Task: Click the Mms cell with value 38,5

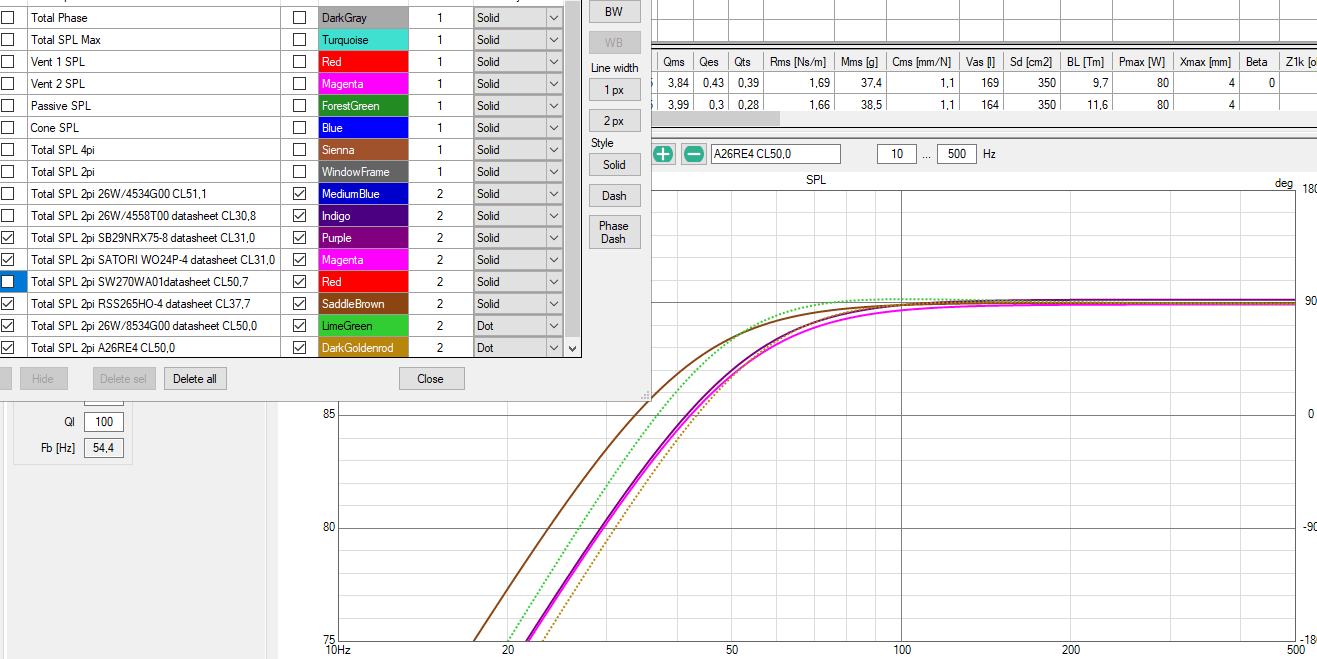Action: click(x=859, y=104)
